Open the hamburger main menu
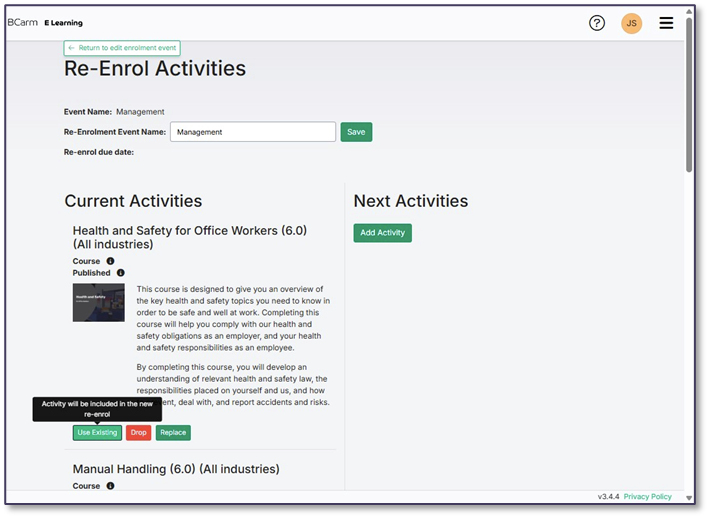Viewport: 709px width, 518px height. (x=666, y=23)
